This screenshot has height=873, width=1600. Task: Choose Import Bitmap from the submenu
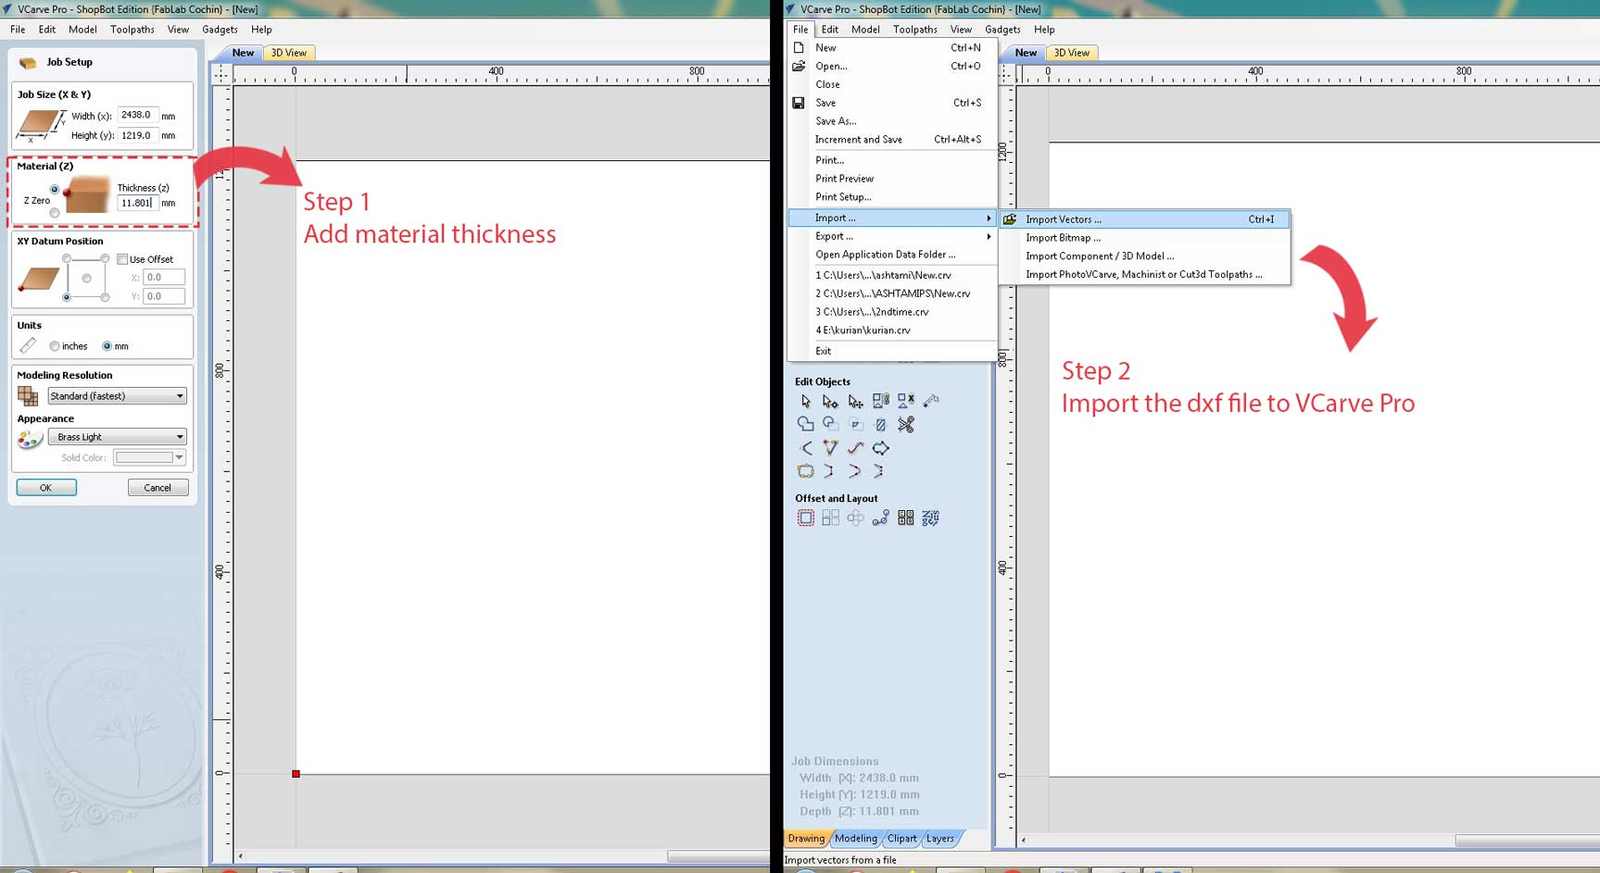pyautogui.click(x=1145, y=238)
